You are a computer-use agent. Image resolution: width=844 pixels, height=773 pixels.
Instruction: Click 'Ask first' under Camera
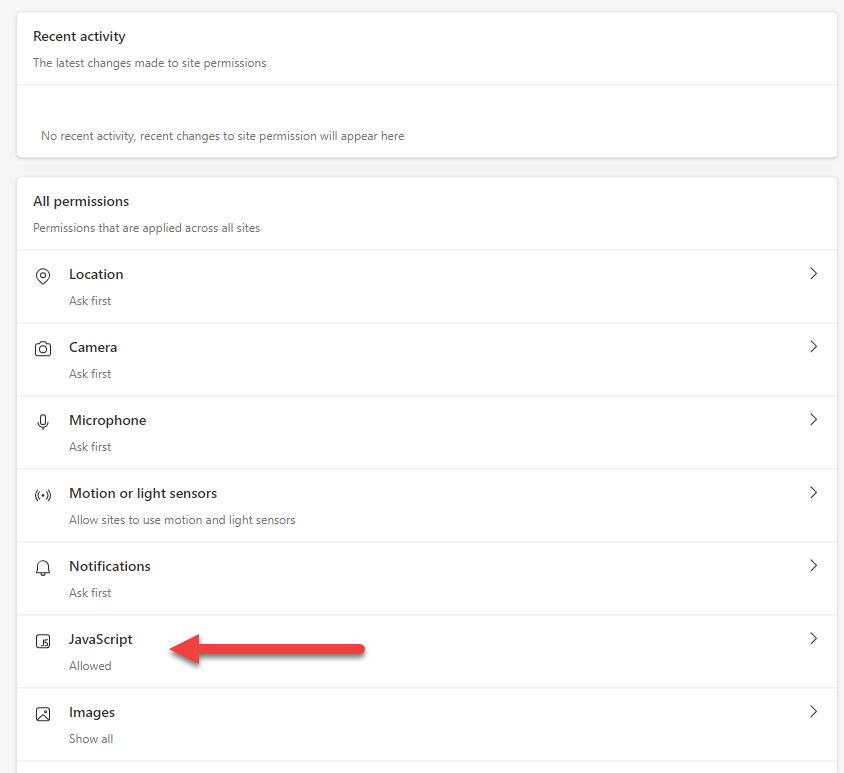click(x=90, y=374)
